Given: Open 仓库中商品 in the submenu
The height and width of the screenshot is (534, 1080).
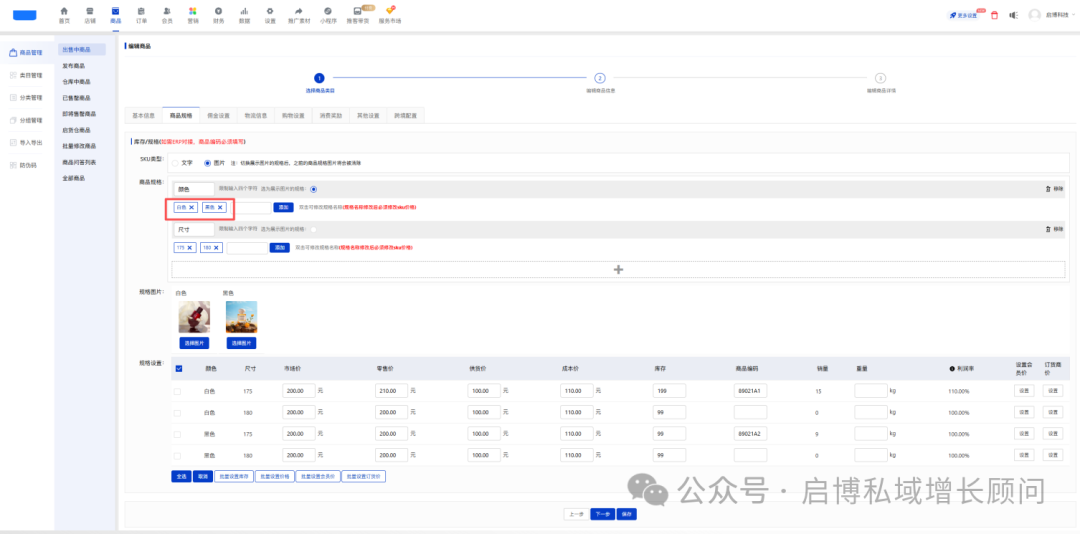Looking at the screenshot, I should [x=76, y=82].
